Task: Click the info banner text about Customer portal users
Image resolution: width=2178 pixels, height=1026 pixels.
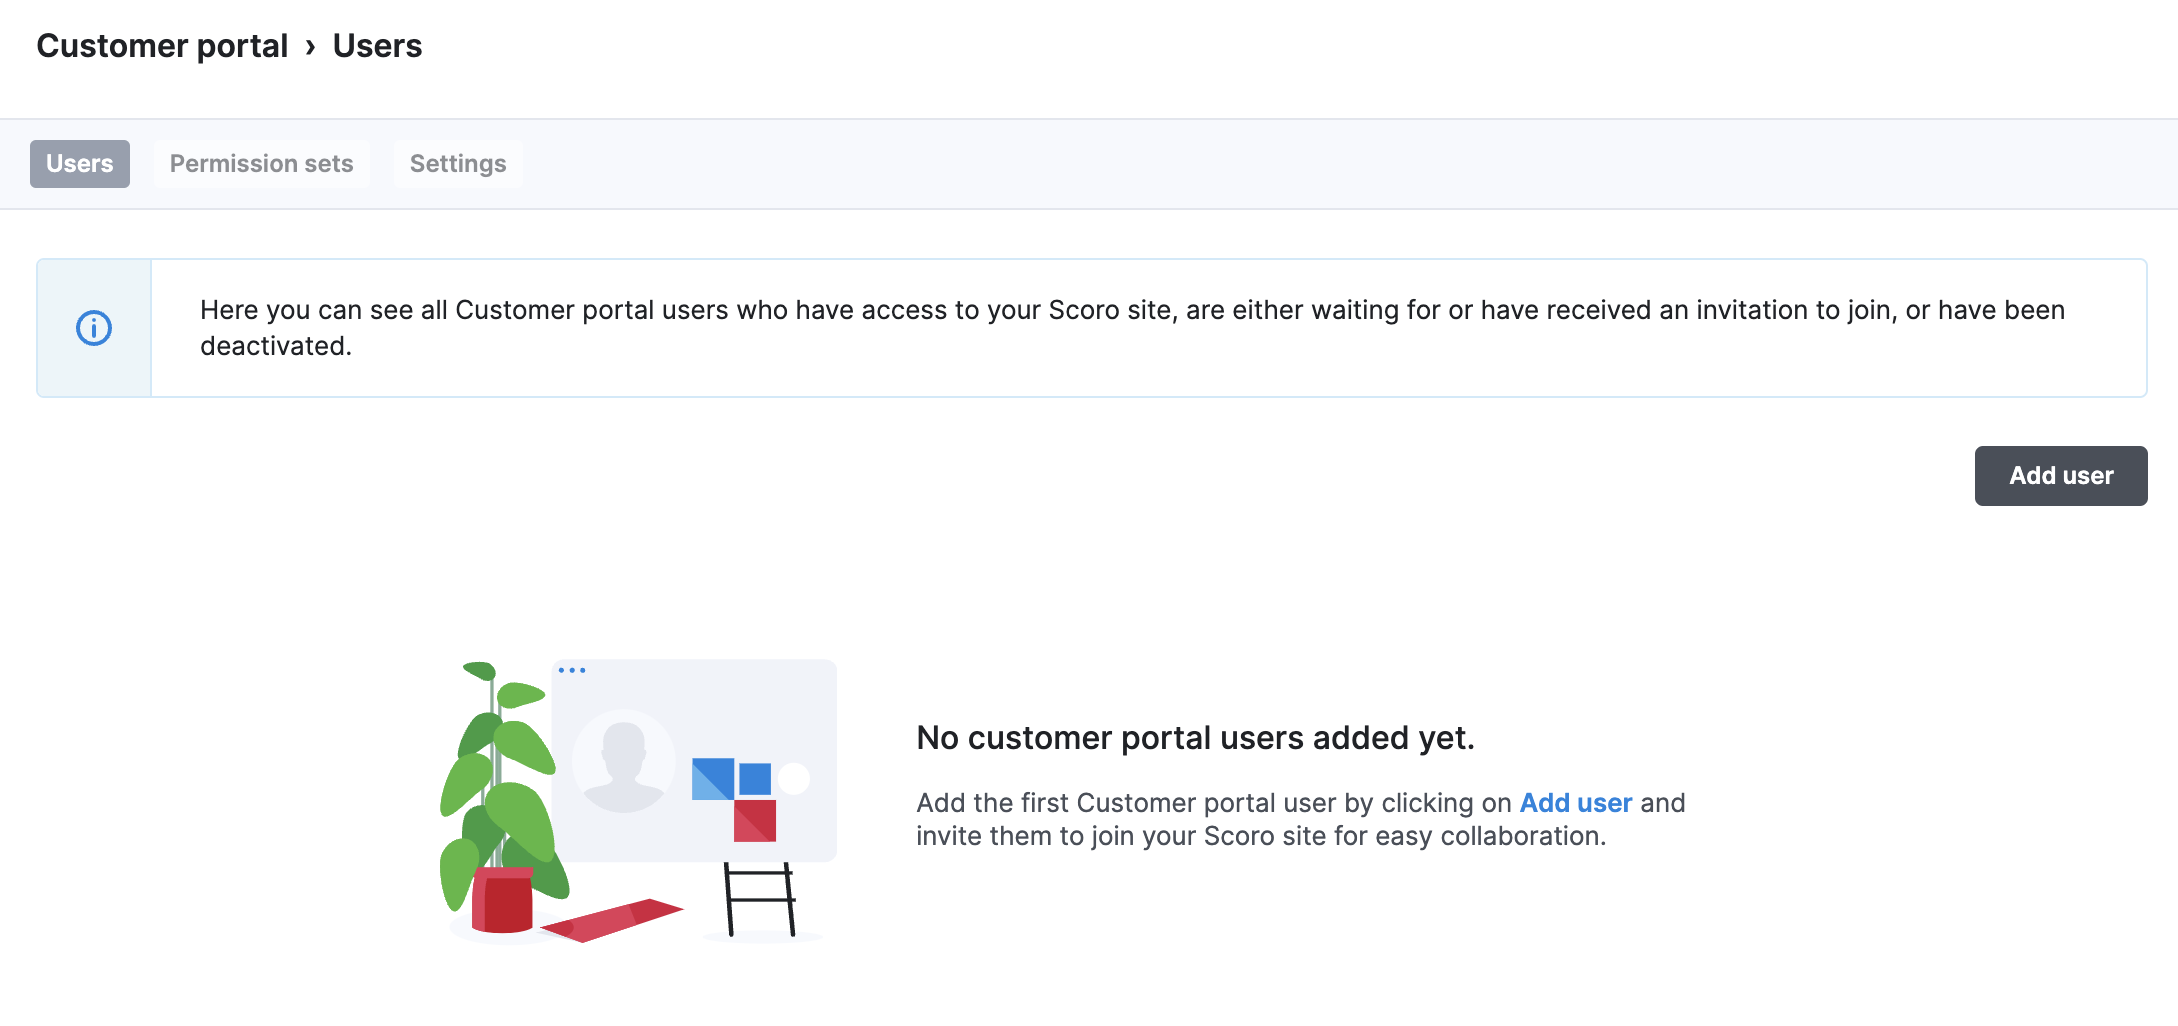Action: (1132, 328)
